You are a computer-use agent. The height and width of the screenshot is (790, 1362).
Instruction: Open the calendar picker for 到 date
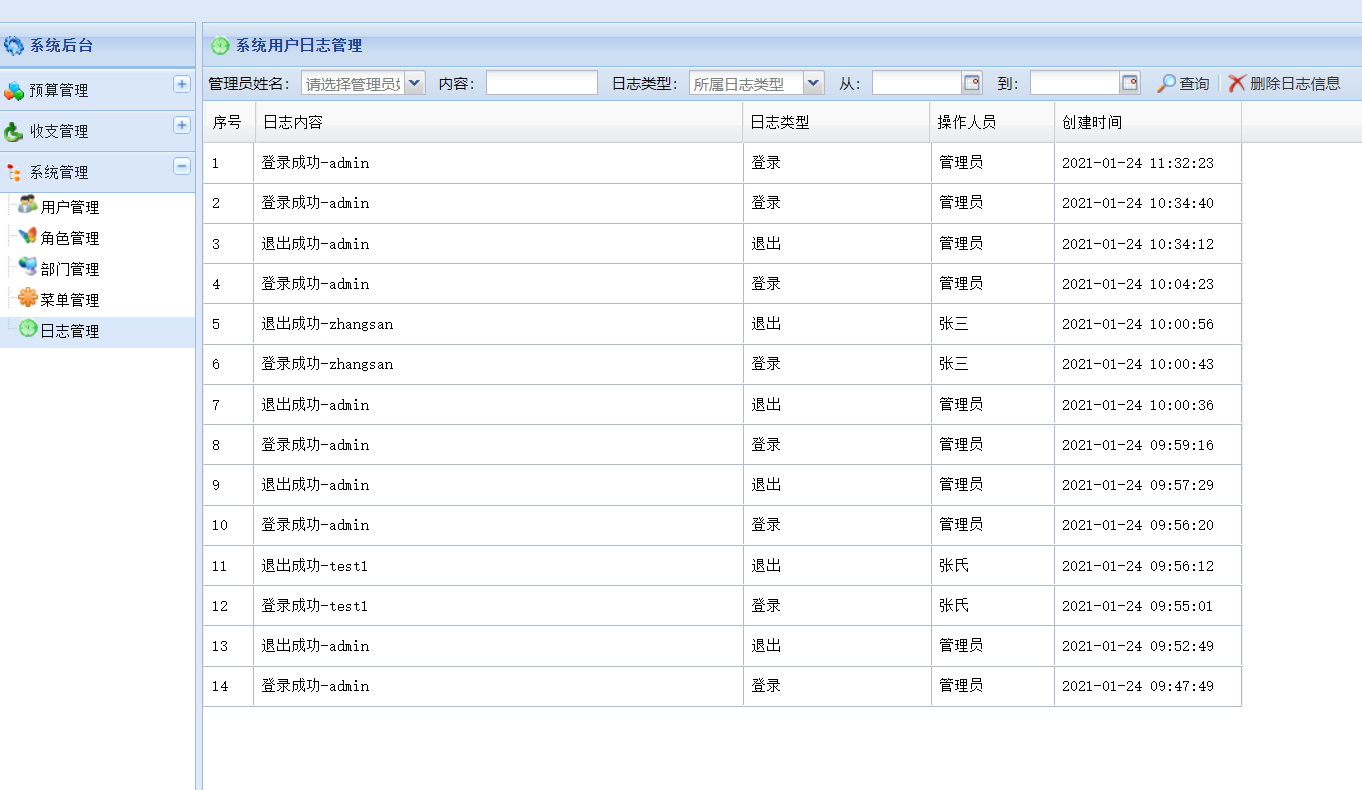click(x=1130, y=83)
